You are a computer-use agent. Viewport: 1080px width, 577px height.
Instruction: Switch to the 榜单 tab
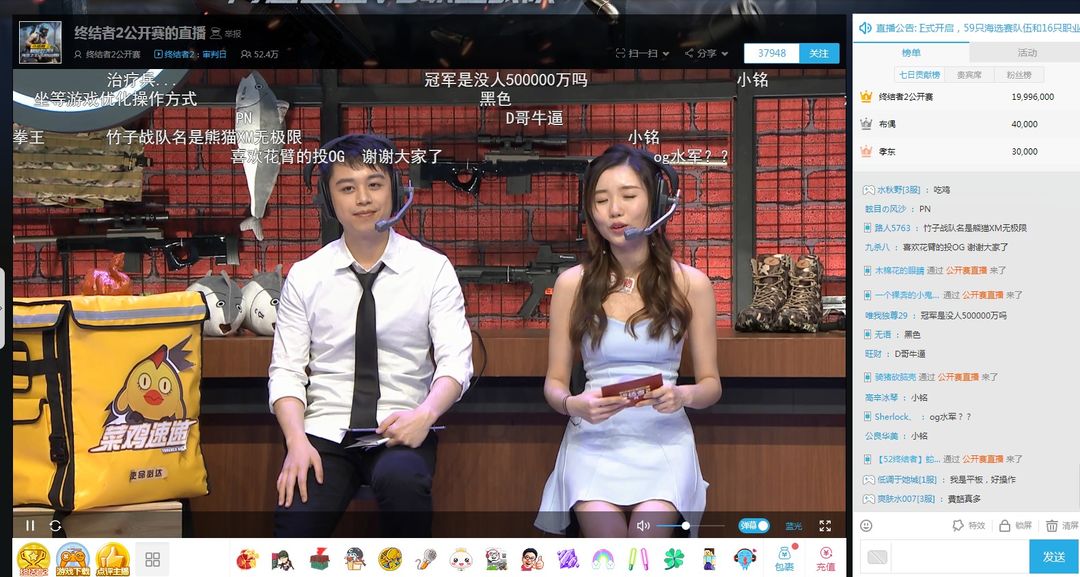(911, 52)
